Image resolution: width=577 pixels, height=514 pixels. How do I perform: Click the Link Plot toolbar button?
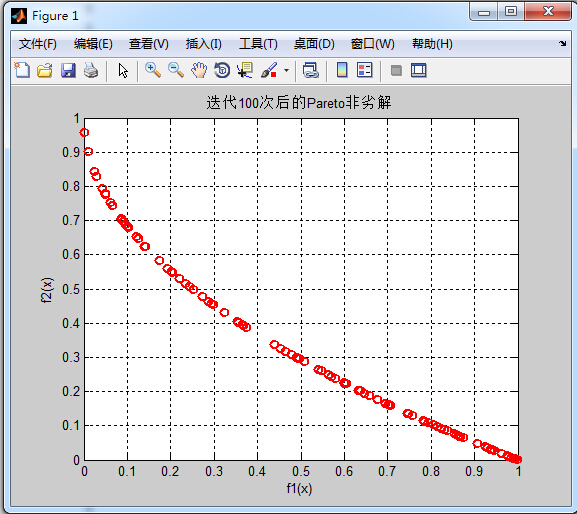point(311,70)
